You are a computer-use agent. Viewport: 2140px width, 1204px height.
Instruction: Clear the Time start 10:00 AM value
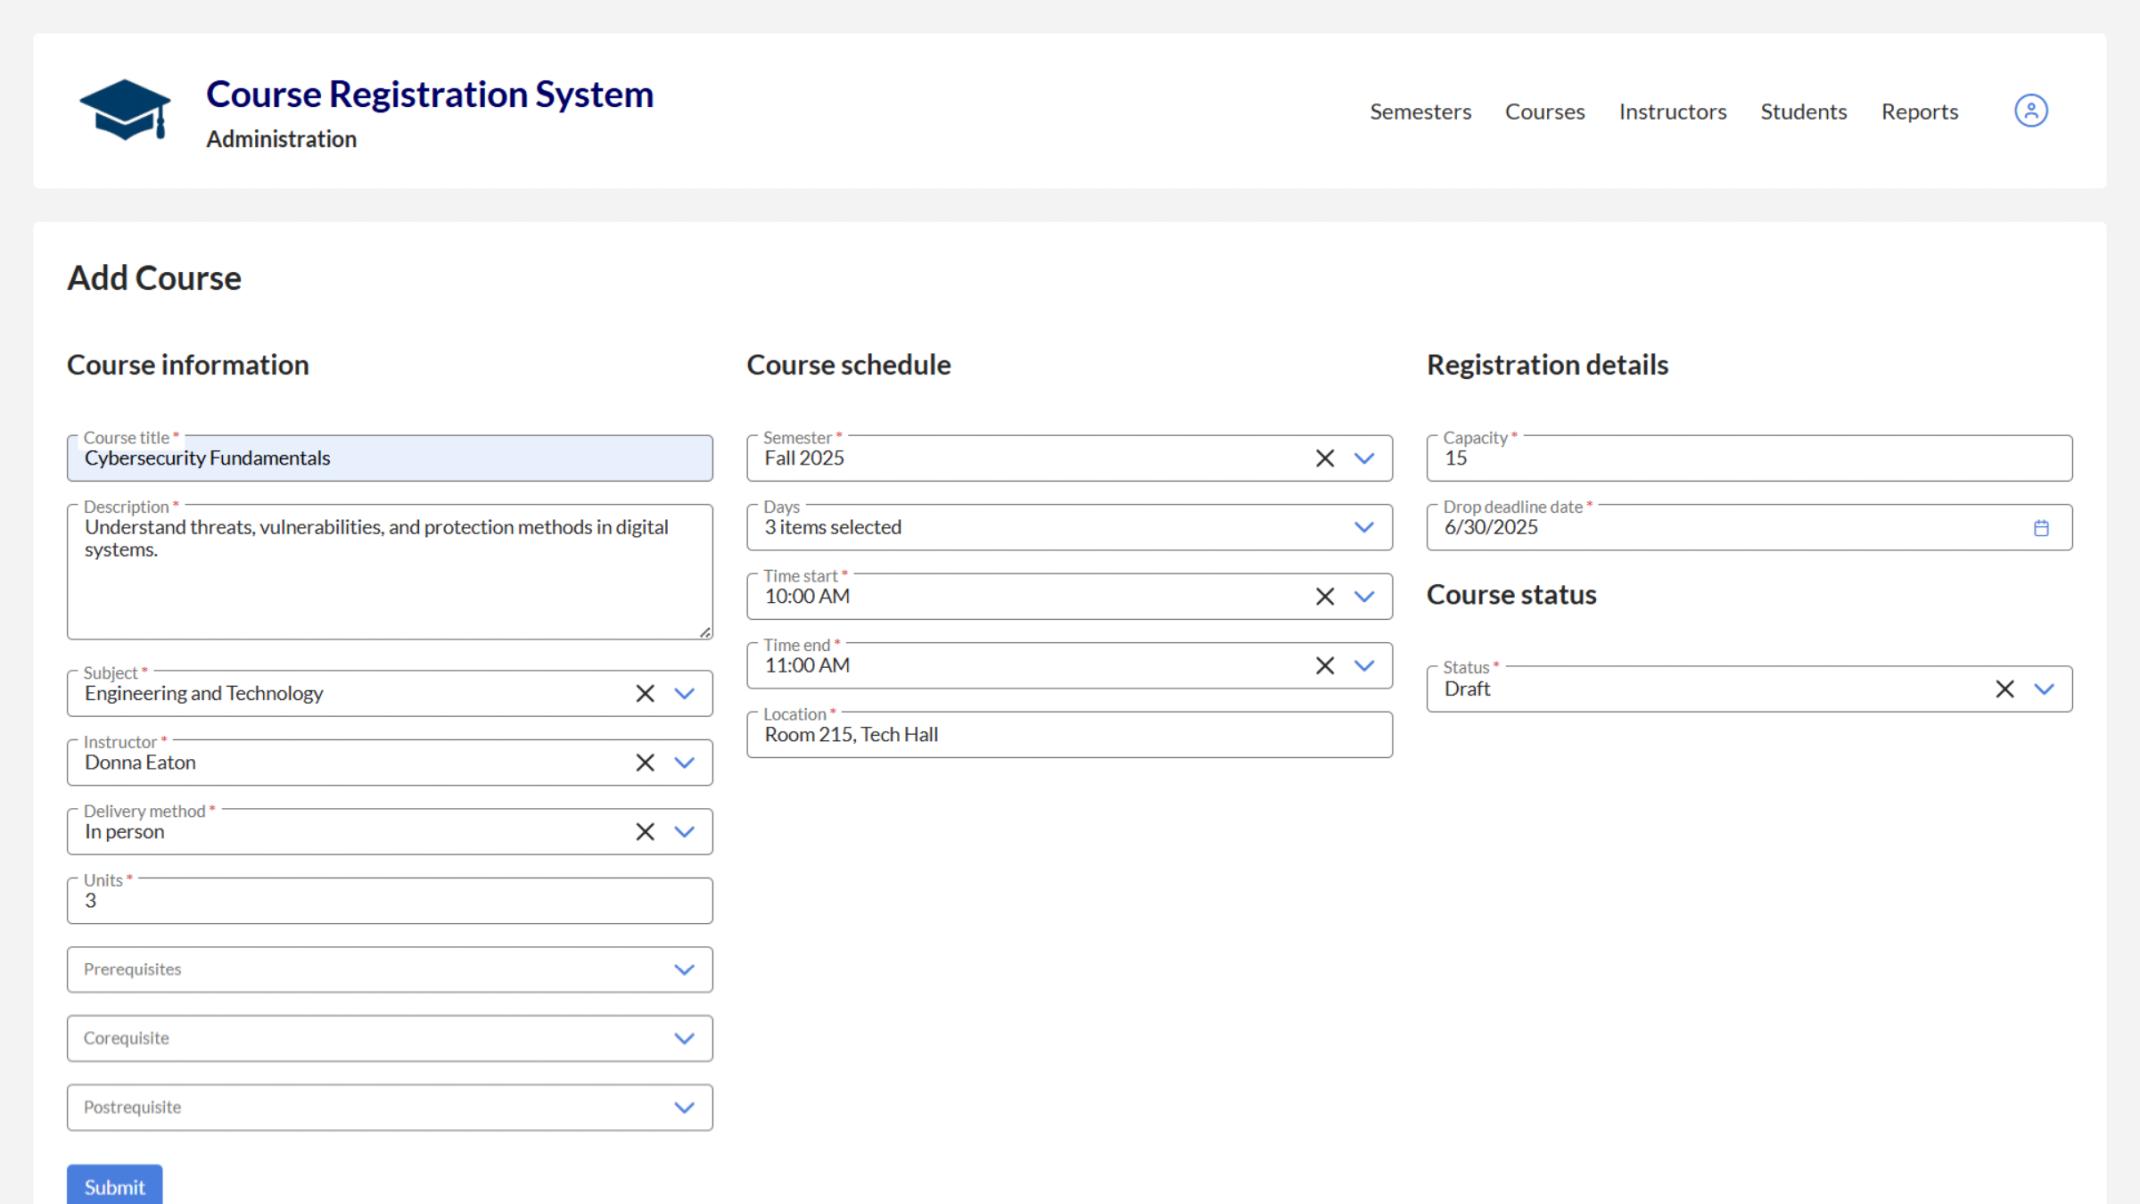coord(1324,596)
